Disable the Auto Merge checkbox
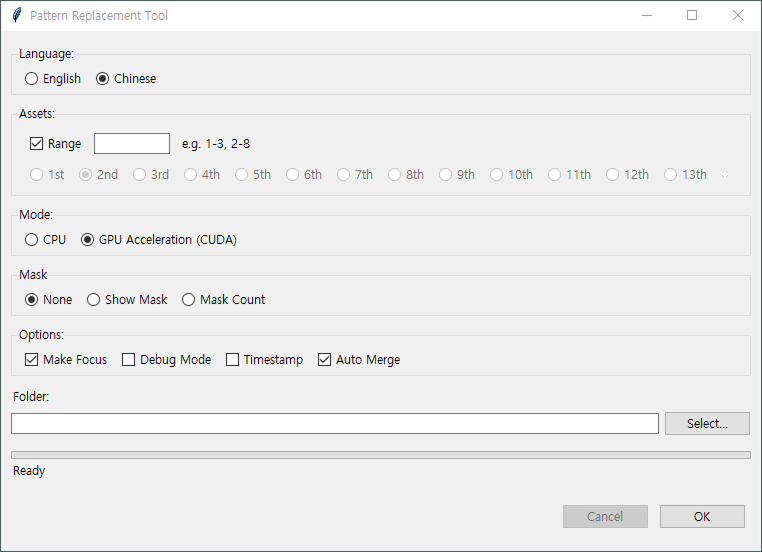 click(324, 360)
